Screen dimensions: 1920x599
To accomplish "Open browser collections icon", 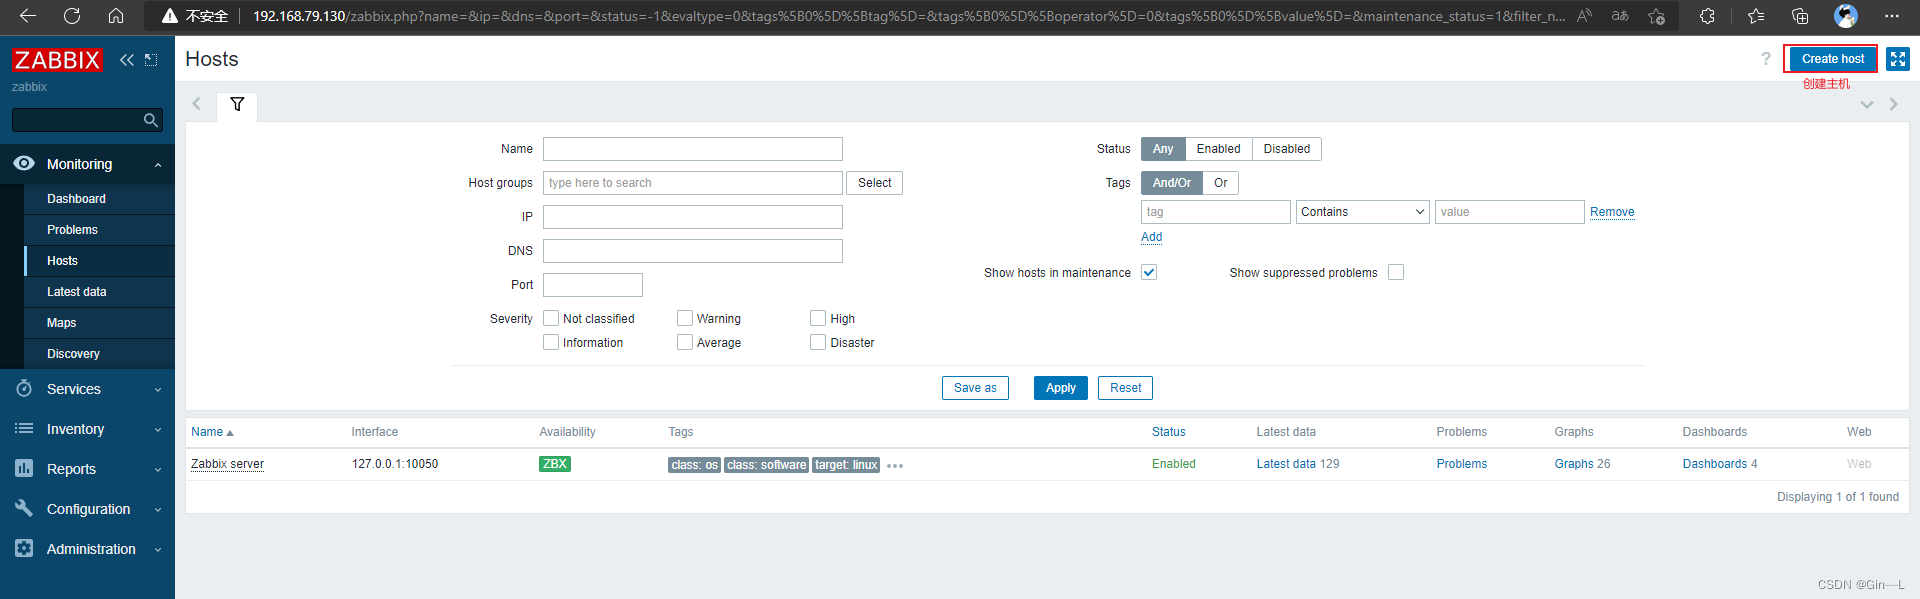I will coord(1800,16).
